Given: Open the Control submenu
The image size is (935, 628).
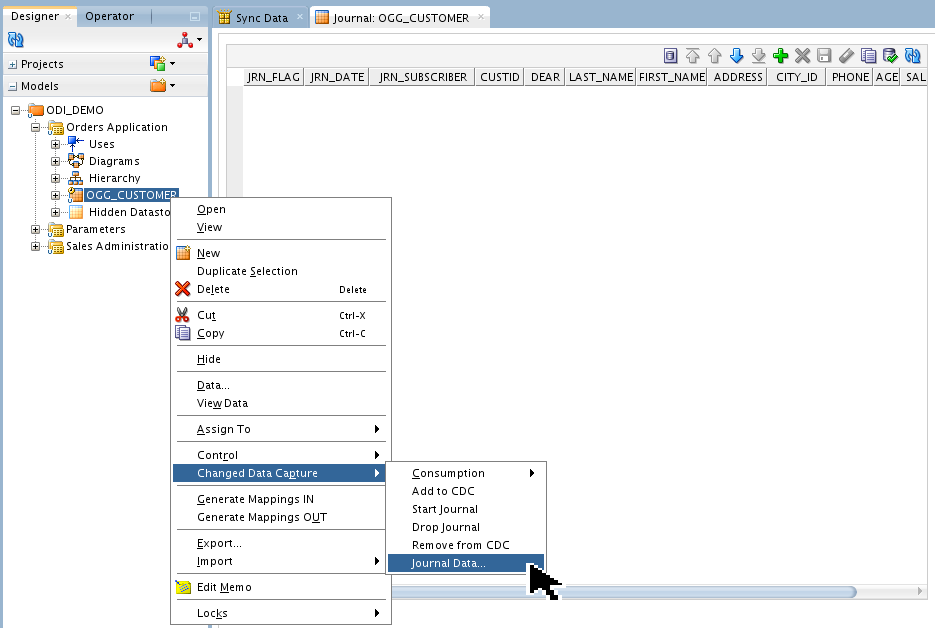Looking at the screenshot, I should (x=281, y=455).
